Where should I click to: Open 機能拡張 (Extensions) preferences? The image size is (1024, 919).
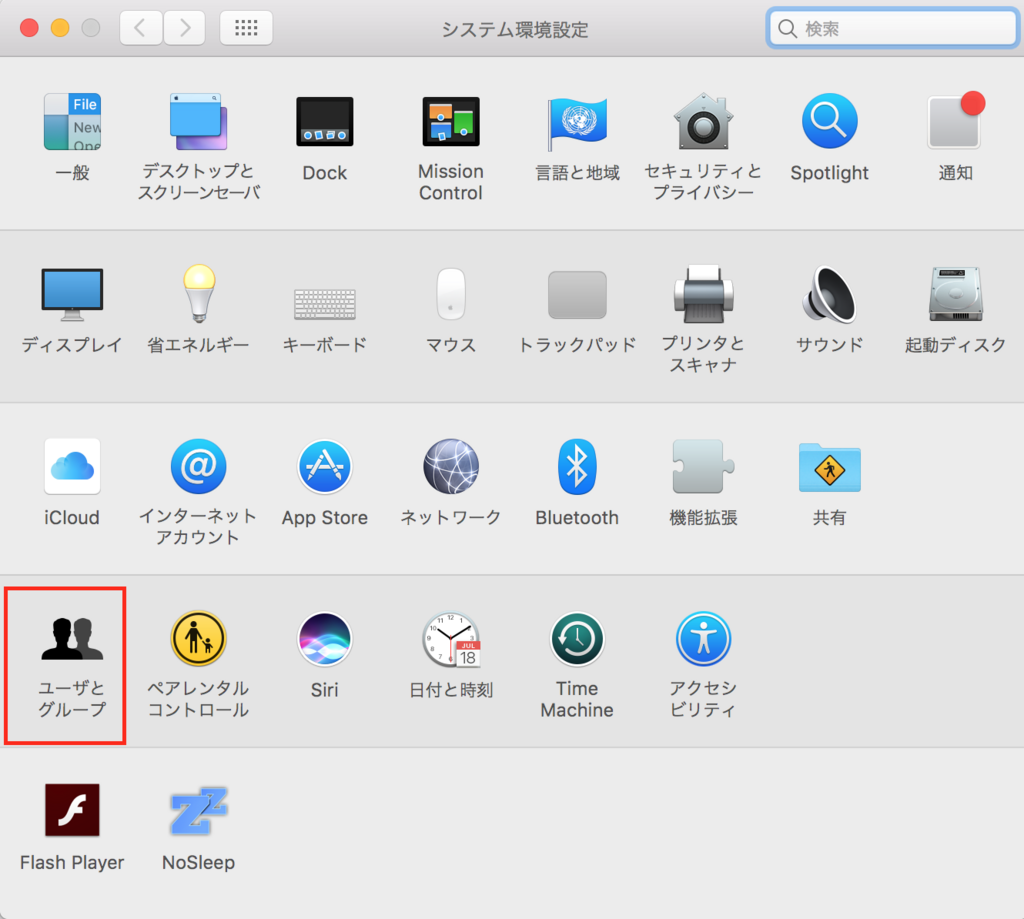(x=703, y=466)
